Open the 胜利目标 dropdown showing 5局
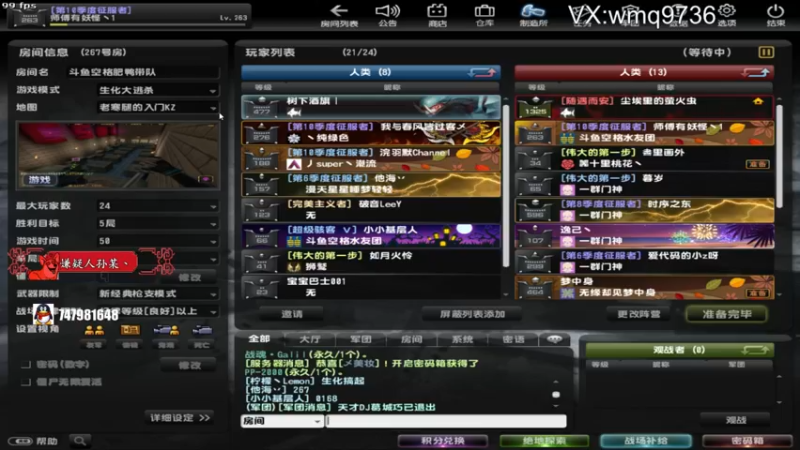Image resolution: width=800 pixels, height=450 pixels. coord(158,223)
